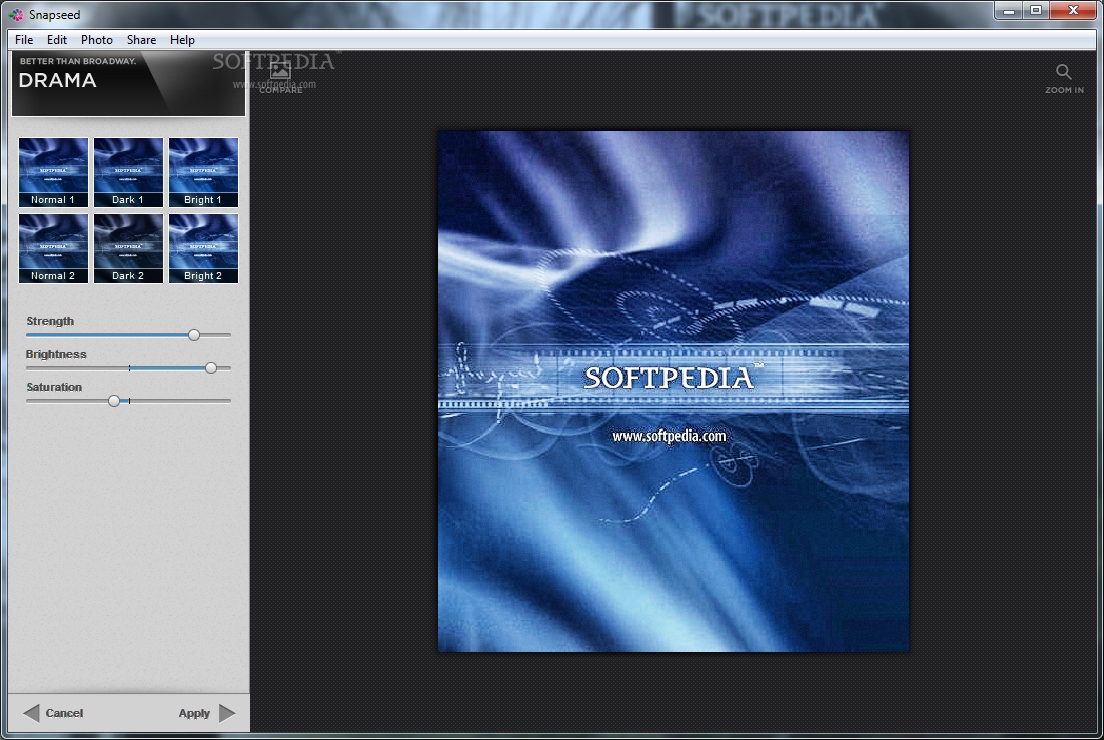Open the Photo menu

(96, 40)
